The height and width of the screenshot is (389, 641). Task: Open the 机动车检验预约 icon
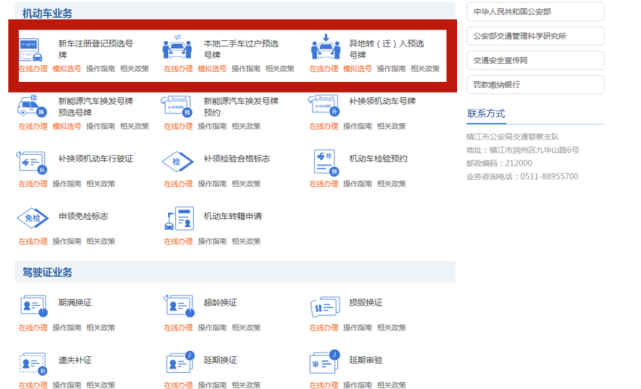coord(326,163)
